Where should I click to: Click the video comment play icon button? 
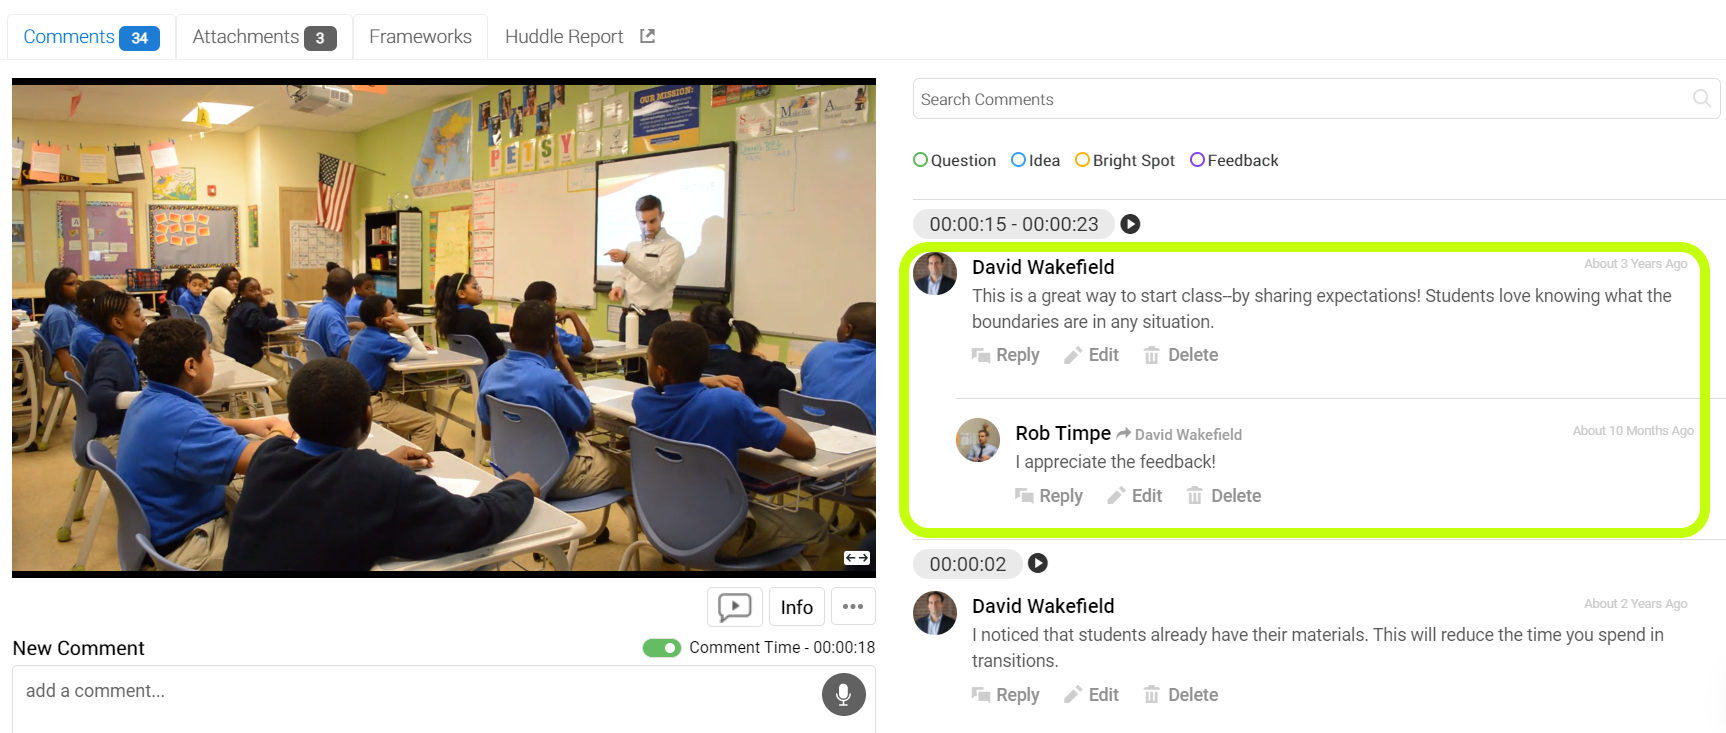pyautogui.click(x=735, y=607)
